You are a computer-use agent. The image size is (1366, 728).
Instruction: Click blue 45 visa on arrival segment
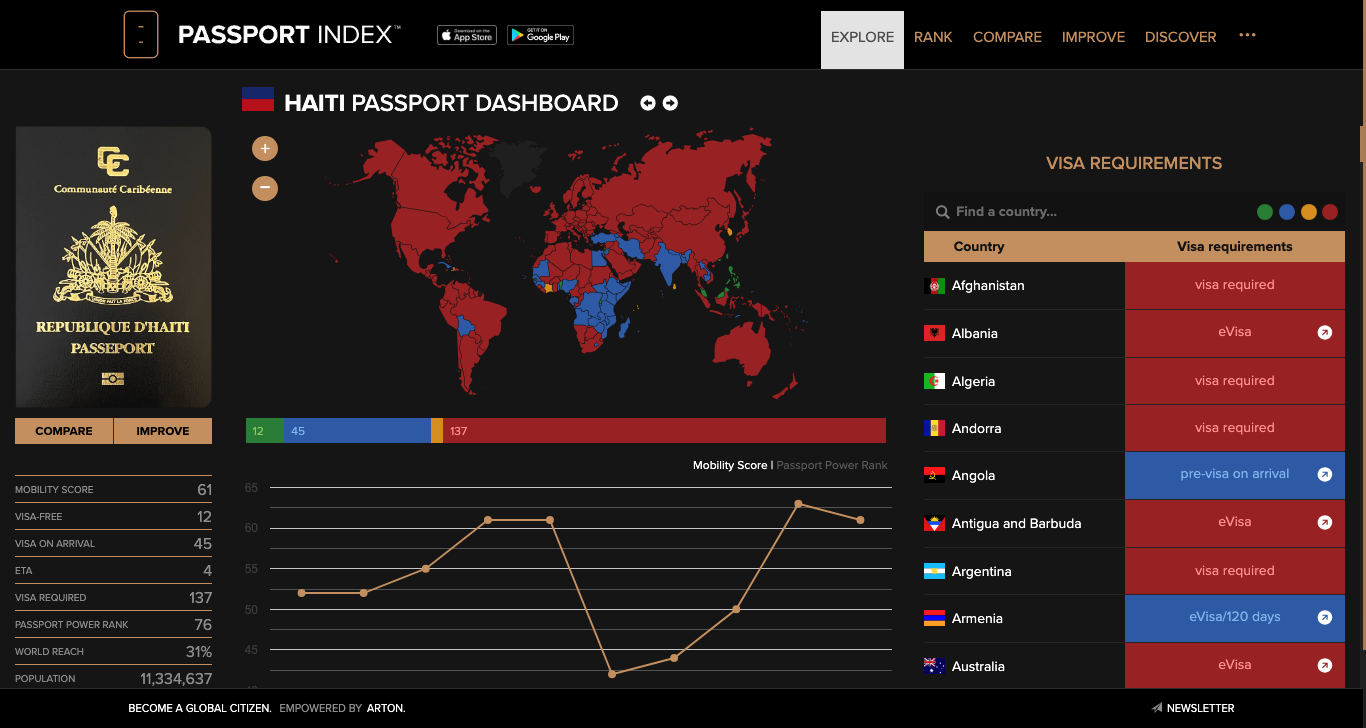[357, 431]
